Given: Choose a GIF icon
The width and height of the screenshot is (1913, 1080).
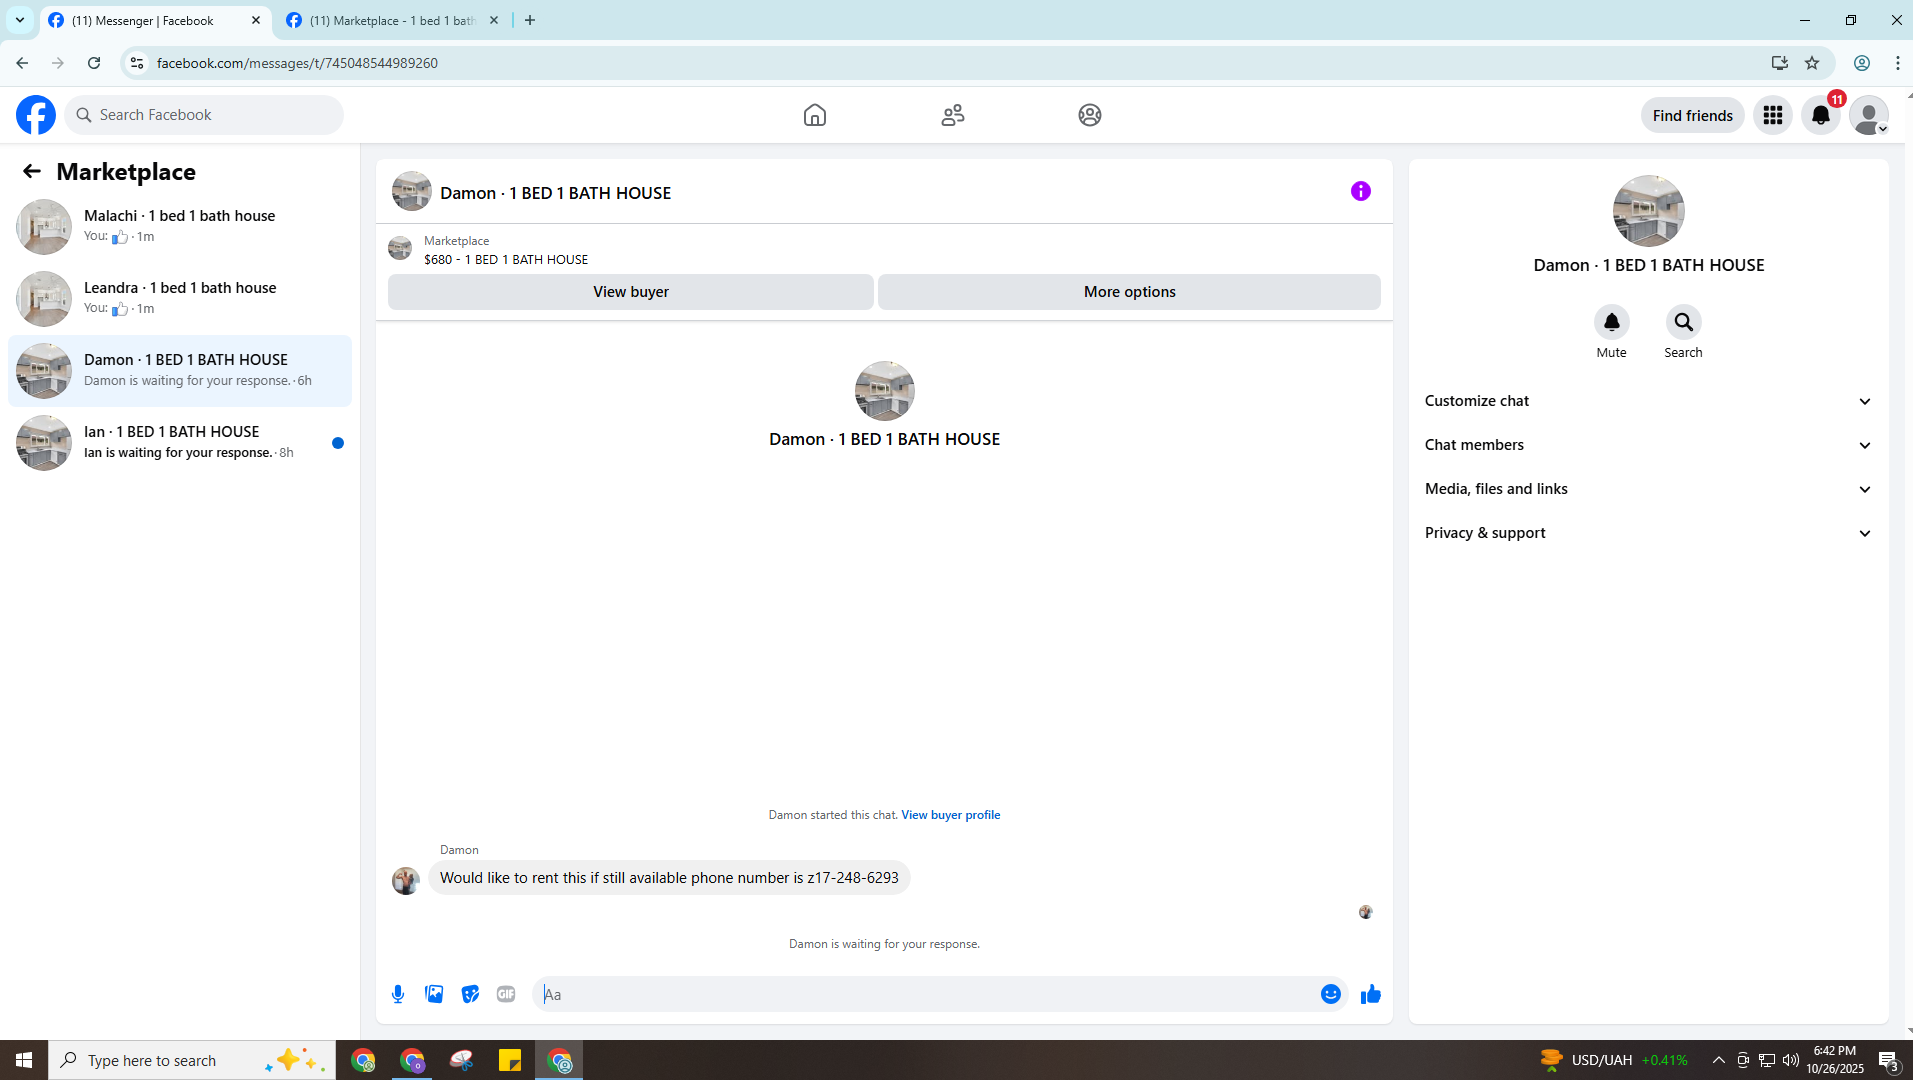Looking at the screenshot, I should coord(506,994).
